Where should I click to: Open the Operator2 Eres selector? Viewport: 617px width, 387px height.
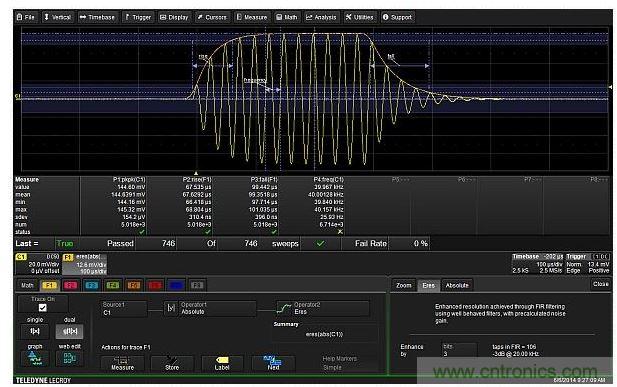pos(323,308)
